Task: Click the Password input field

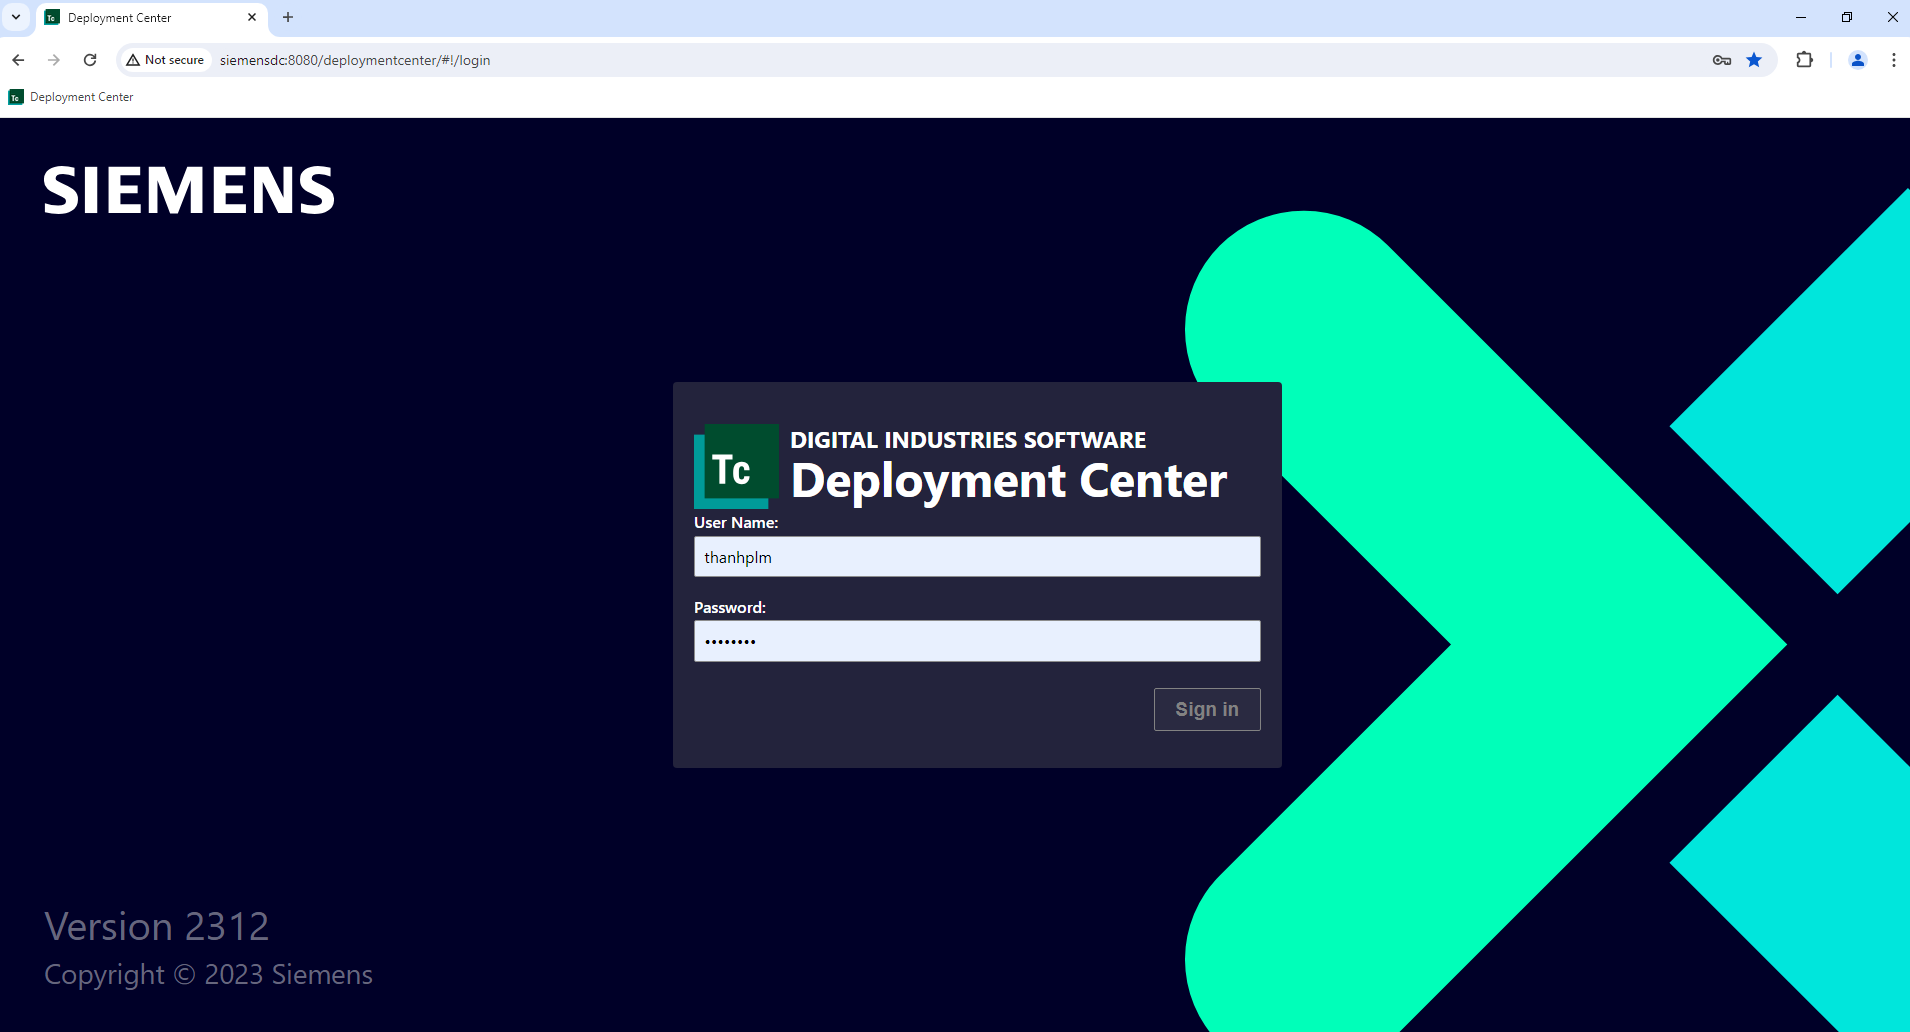Action: click(x=976, y=641)
